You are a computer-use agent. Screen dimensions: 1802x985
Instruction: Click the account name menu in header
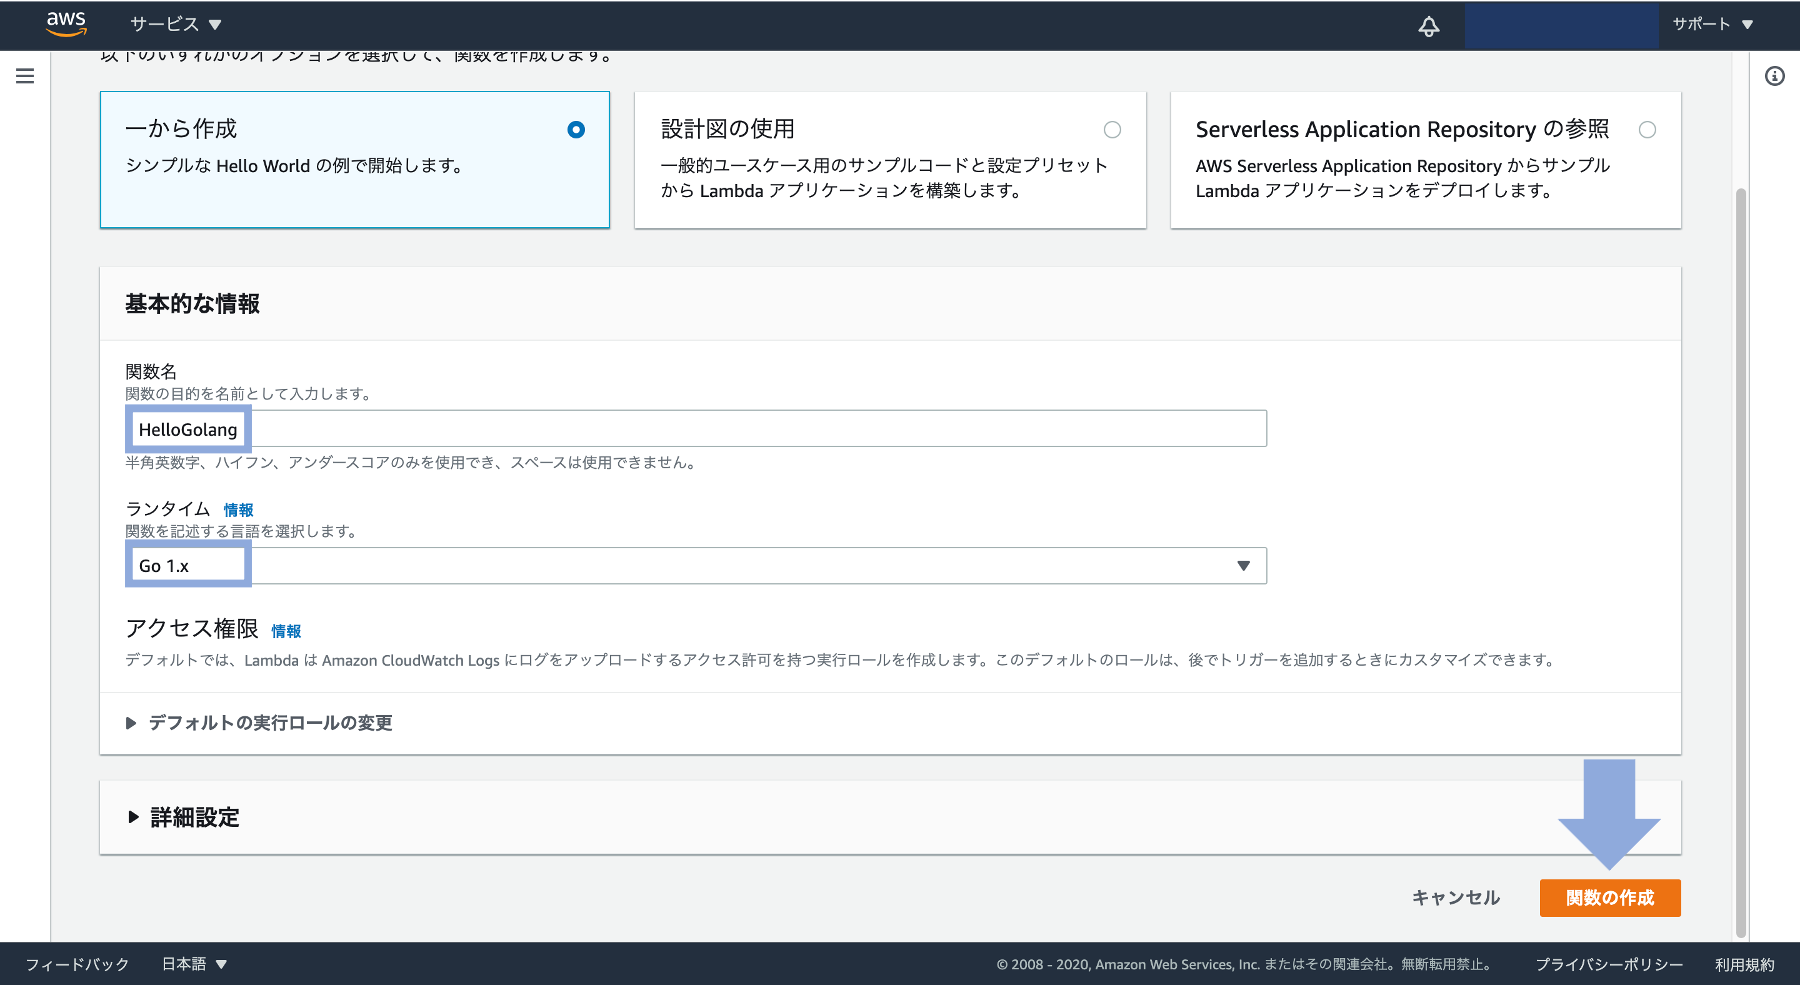[x=1562, y=26]
